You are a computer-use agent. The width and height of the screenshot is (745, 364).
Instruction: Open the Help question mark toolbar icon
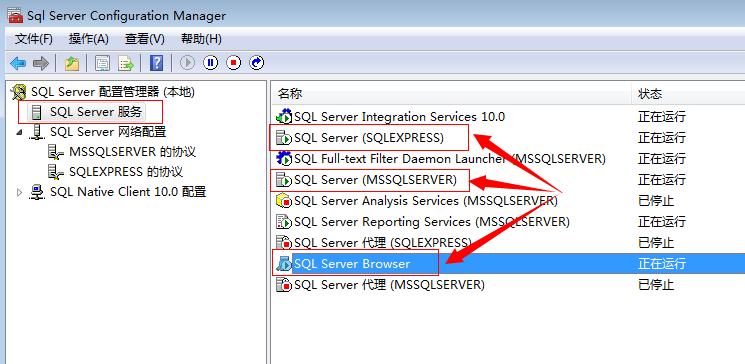[156, 63]
